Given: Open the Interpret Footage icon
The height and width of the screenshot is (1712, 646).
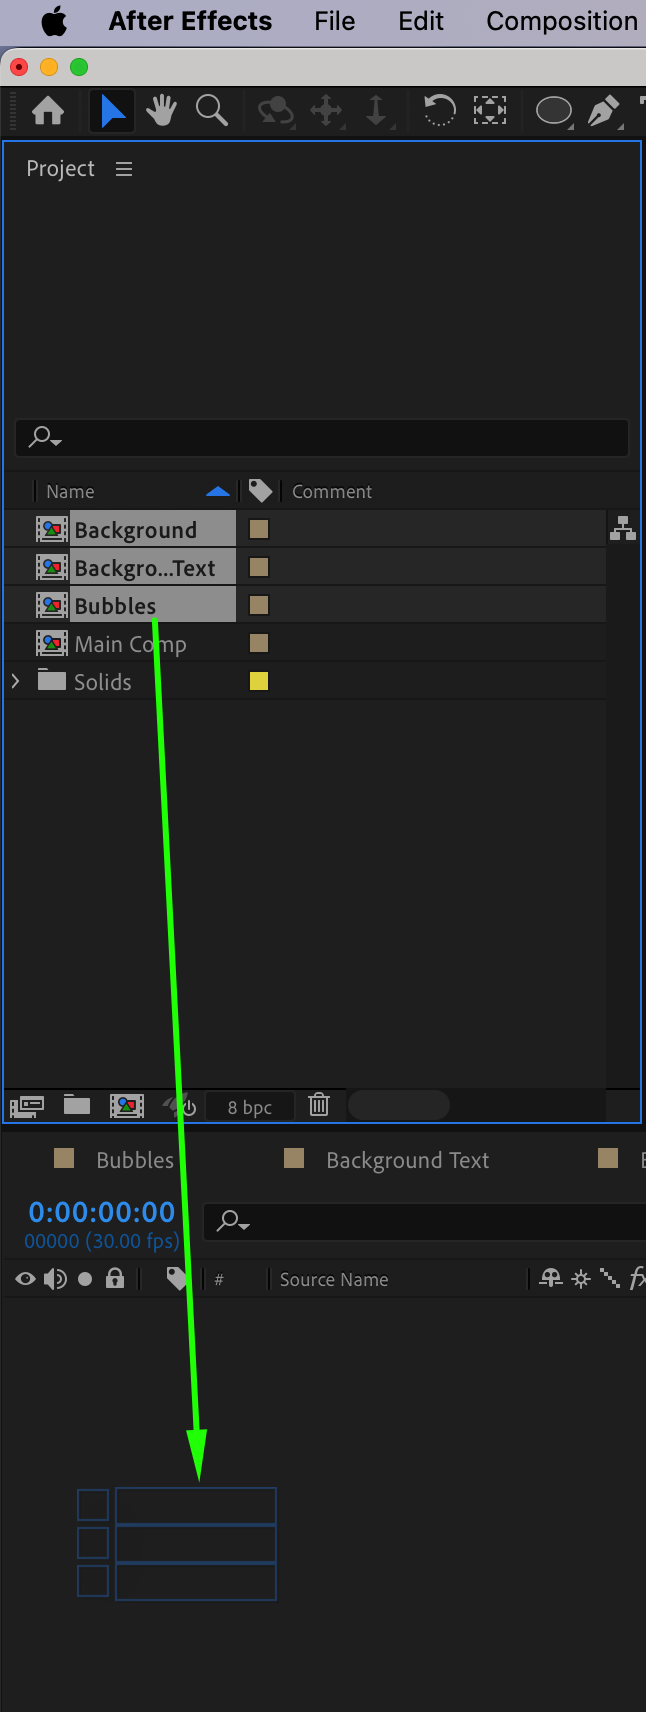Looking at the screenshot, I should click(27, 1106).
